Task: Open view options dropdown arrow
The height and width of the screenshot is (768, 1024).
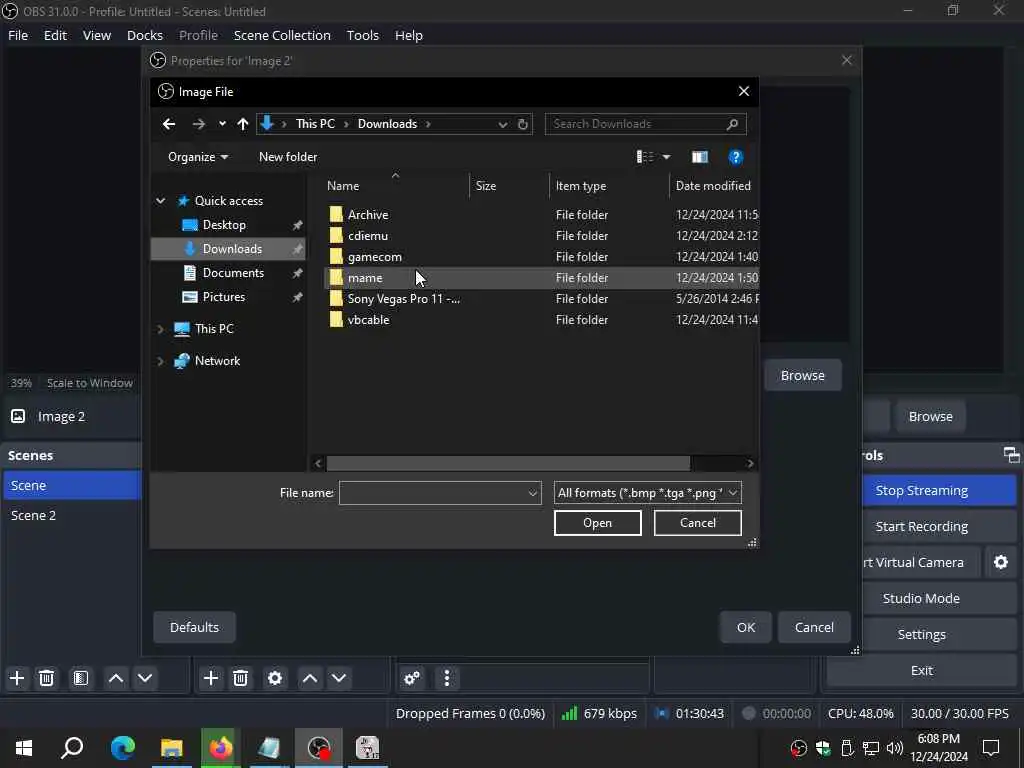Action: point(666,157)
